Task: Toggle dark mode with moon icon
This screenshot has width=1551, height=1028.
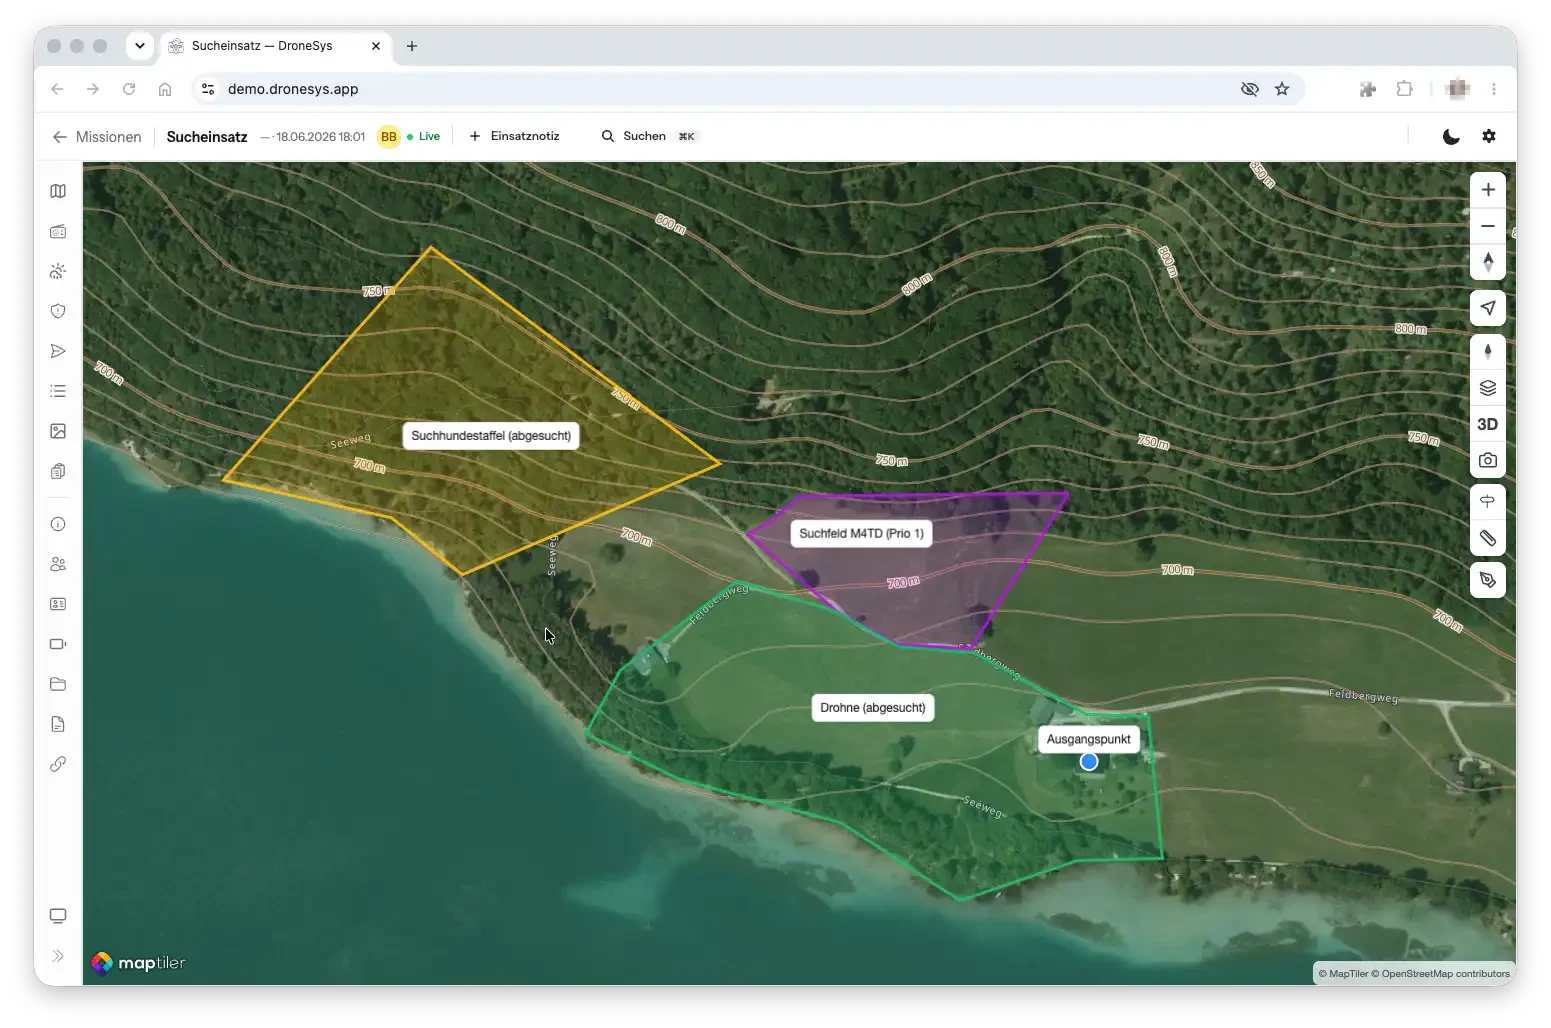Action: [1451, 137]
